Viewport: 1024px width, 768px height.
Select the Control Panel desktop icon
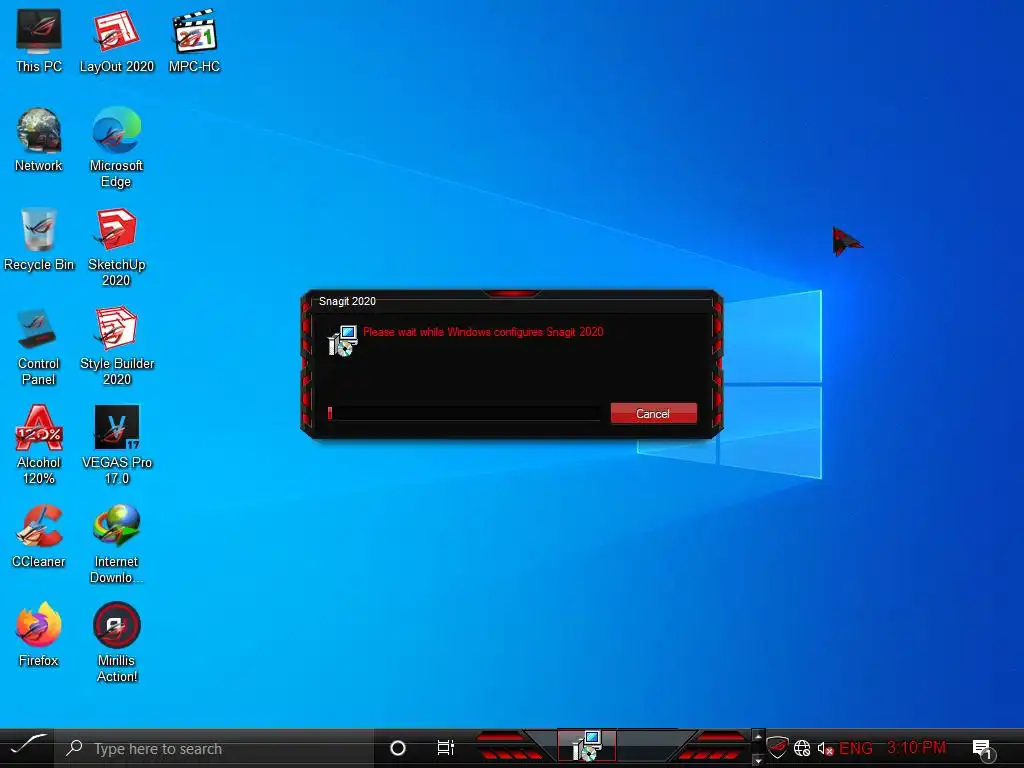pos(39,346)
